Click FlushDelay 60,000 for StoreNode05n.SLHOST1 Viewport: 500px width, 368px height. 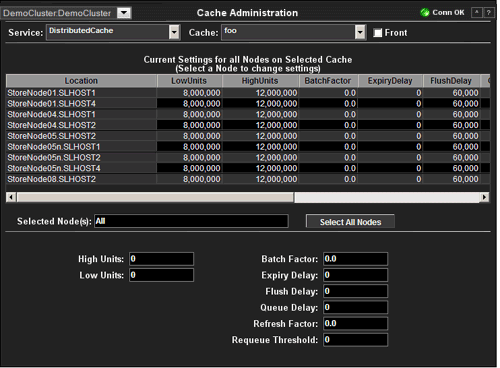[465, 147]
